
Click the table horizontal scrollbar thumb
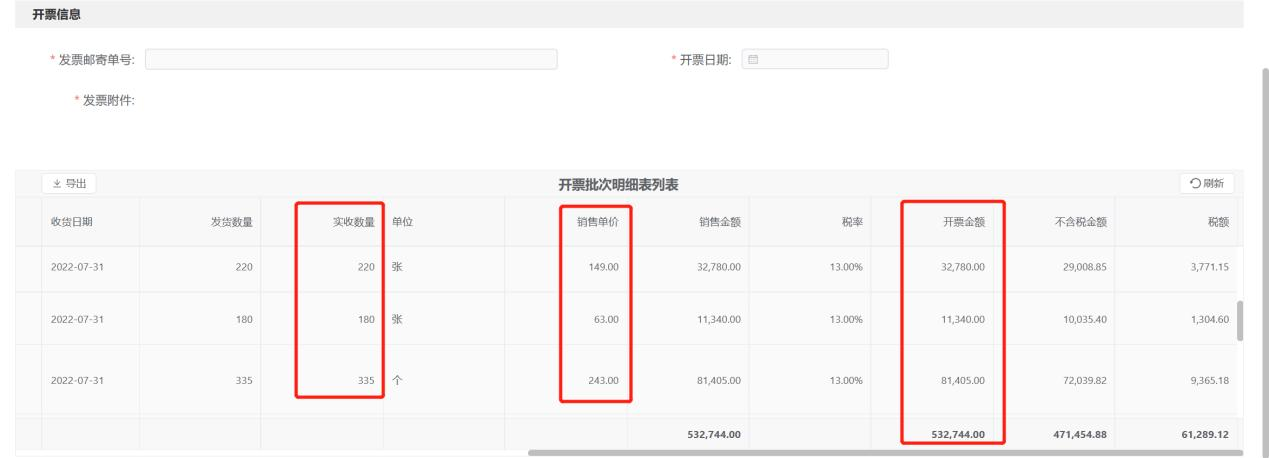coord(885,453)
